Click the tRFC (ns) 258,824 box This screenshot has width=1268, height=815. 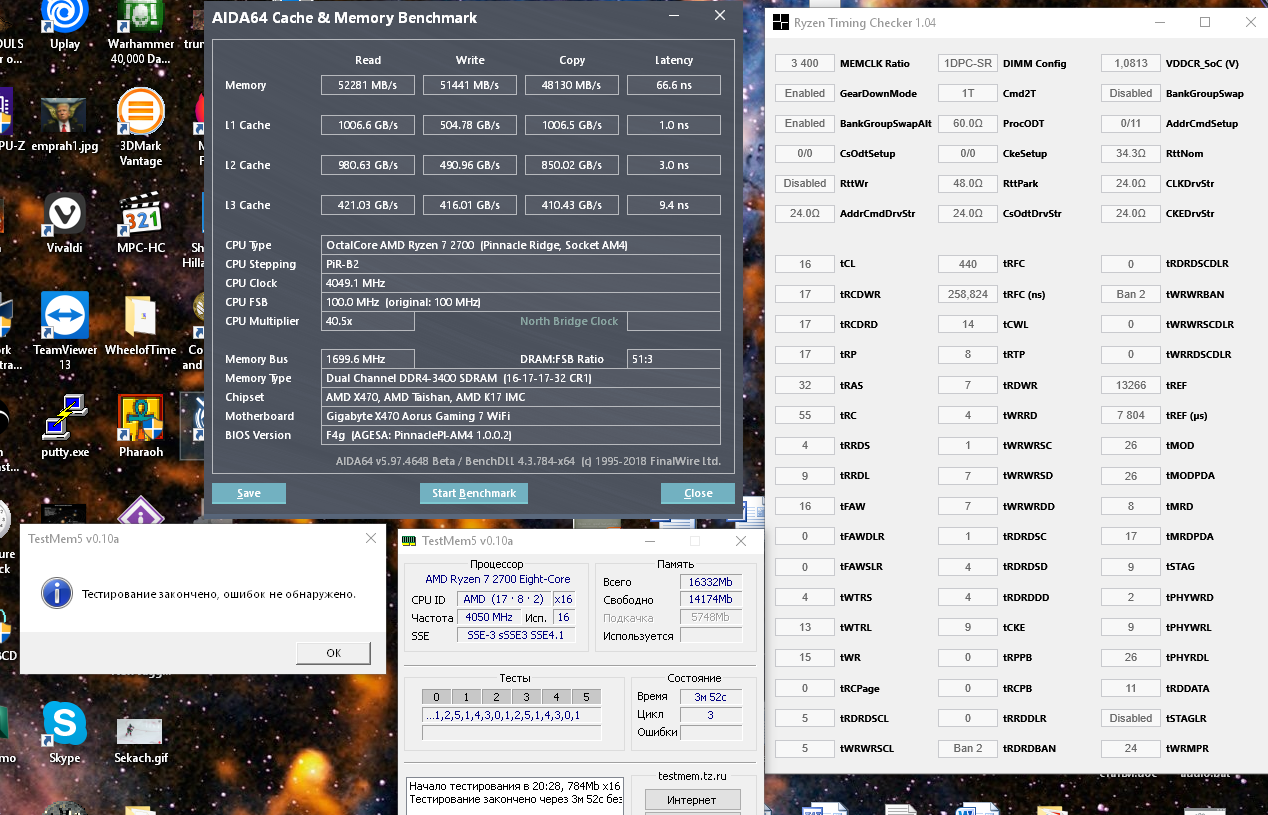coord(967,294)
